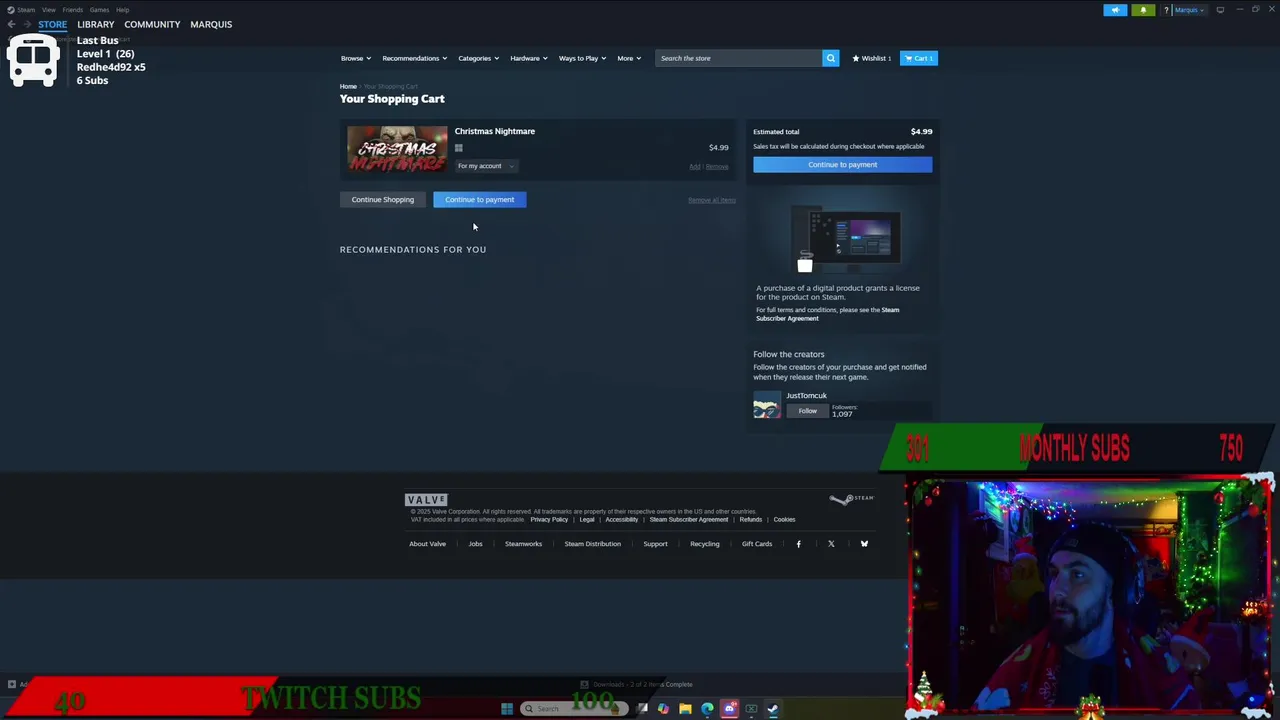The width and height of the screenshot is (1280, 720).
Task: Open the Support footer link
Action: pyautogui.click(x=655, y=544)
